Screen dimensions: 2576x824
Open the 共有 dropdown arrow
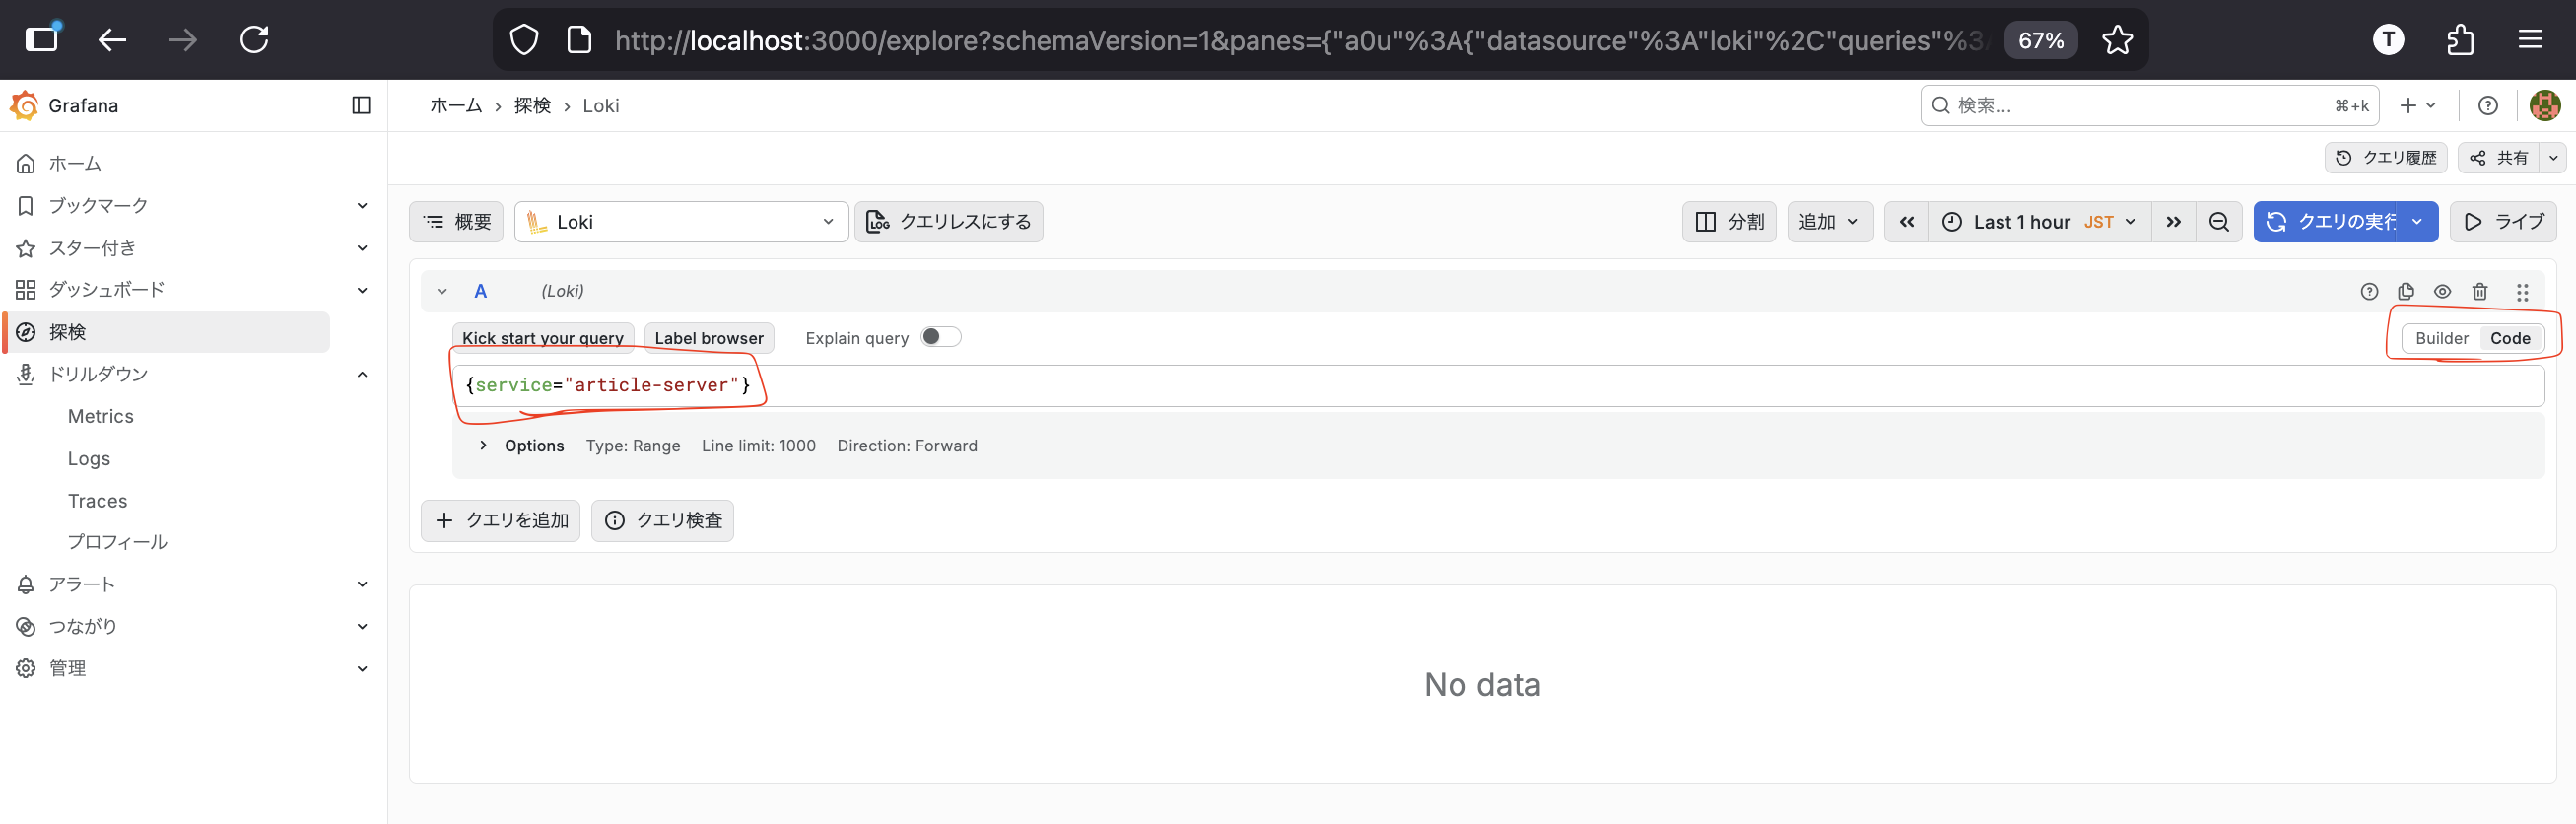(x=2552, y=158)
